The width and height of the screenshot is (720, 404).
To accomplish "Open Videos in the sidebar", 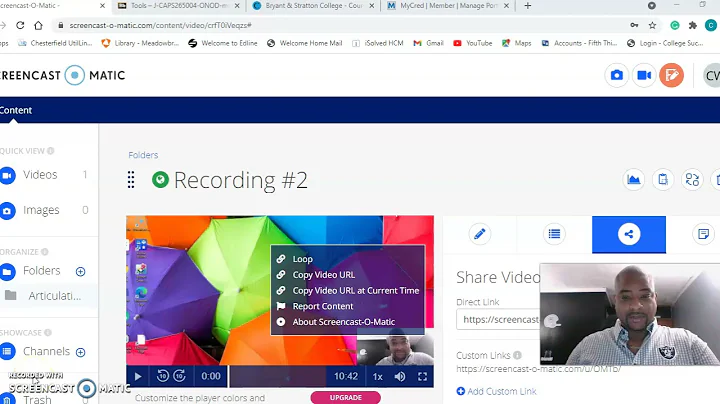I will [x=40, y=175].
